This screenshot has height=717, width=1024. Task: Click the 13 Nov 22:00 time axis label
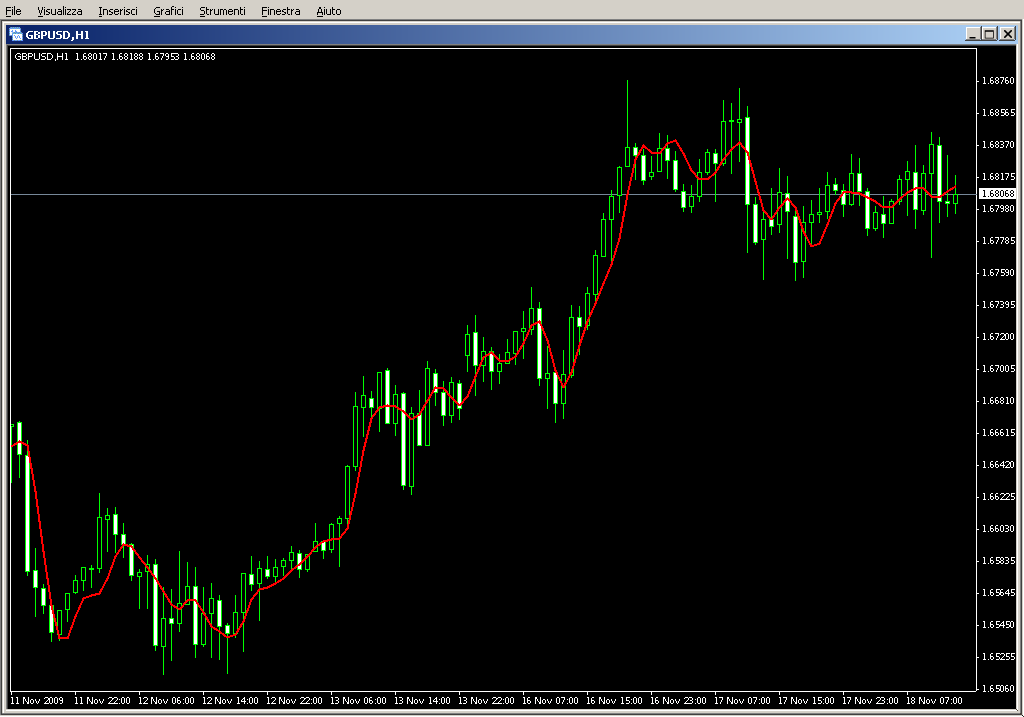point(486,701)
